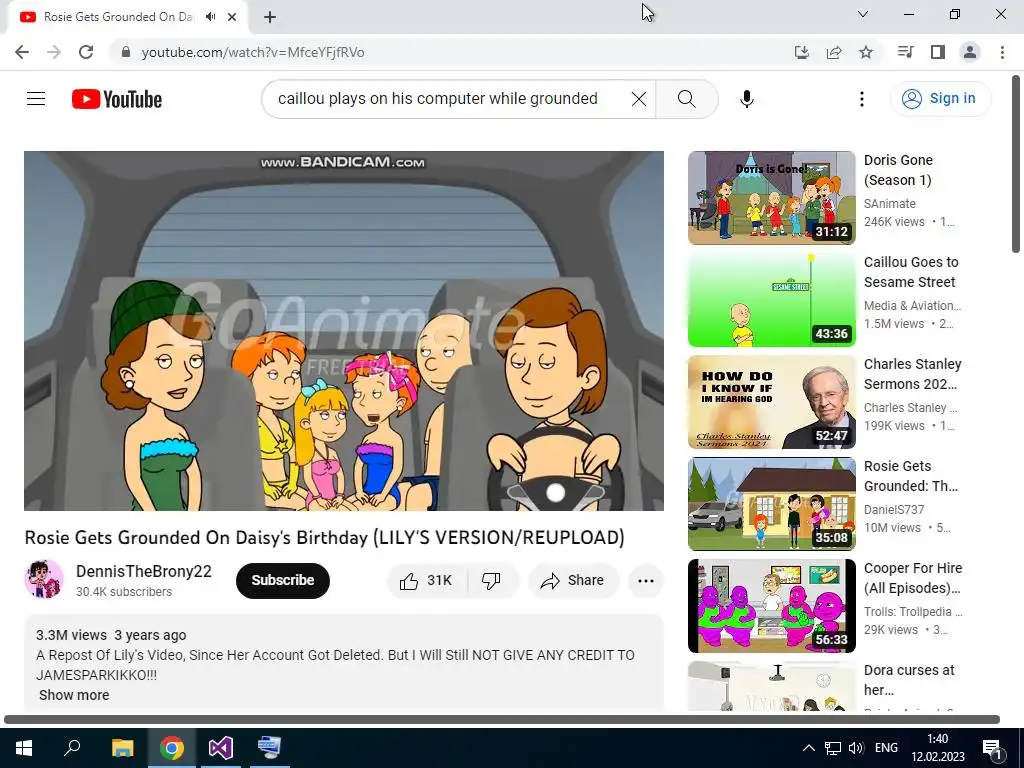The width and height of the screenshot is (1024, 768).
Task: Open Caillou Goes to Sesame Street title
Action: [x=911, y=272]
